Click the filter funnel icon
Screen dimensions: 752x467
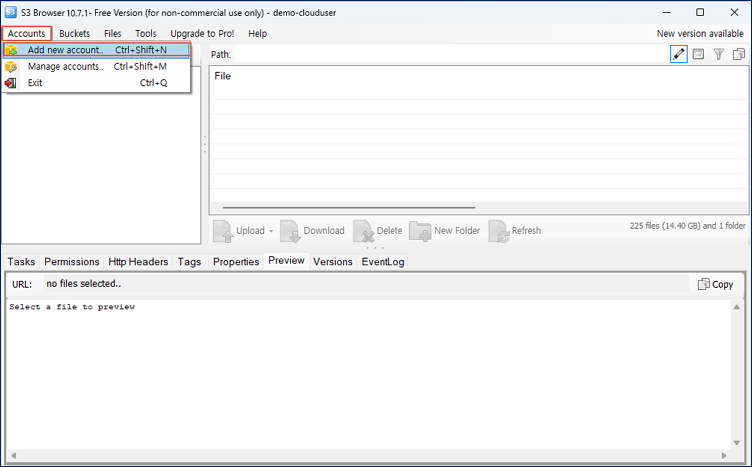[x=719, y=54]
